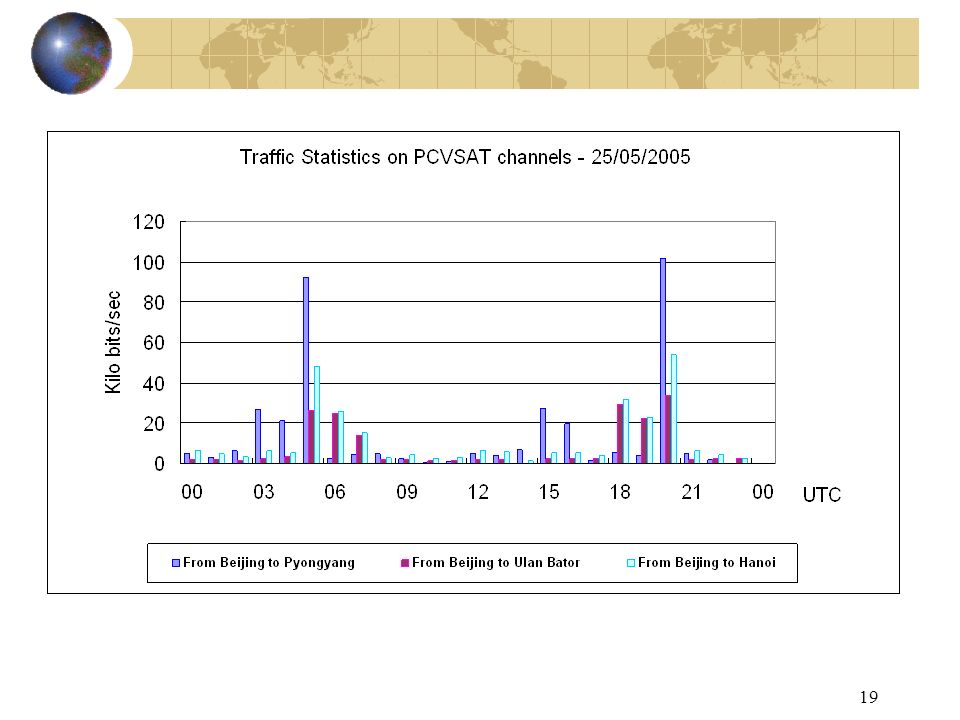This screenshot has width=960, height=720.
Task: Click the Pyongyang bar peaking near 92
Action: (x=306, y=370)
